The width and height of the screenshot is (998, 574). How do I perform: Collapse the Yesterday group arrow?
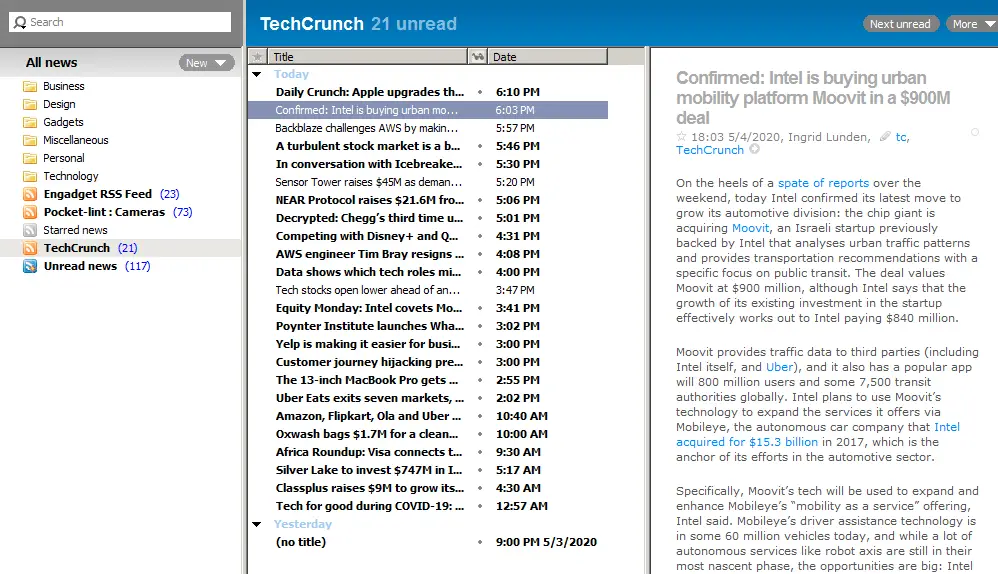pyautogui.click(x=257, y=524)
